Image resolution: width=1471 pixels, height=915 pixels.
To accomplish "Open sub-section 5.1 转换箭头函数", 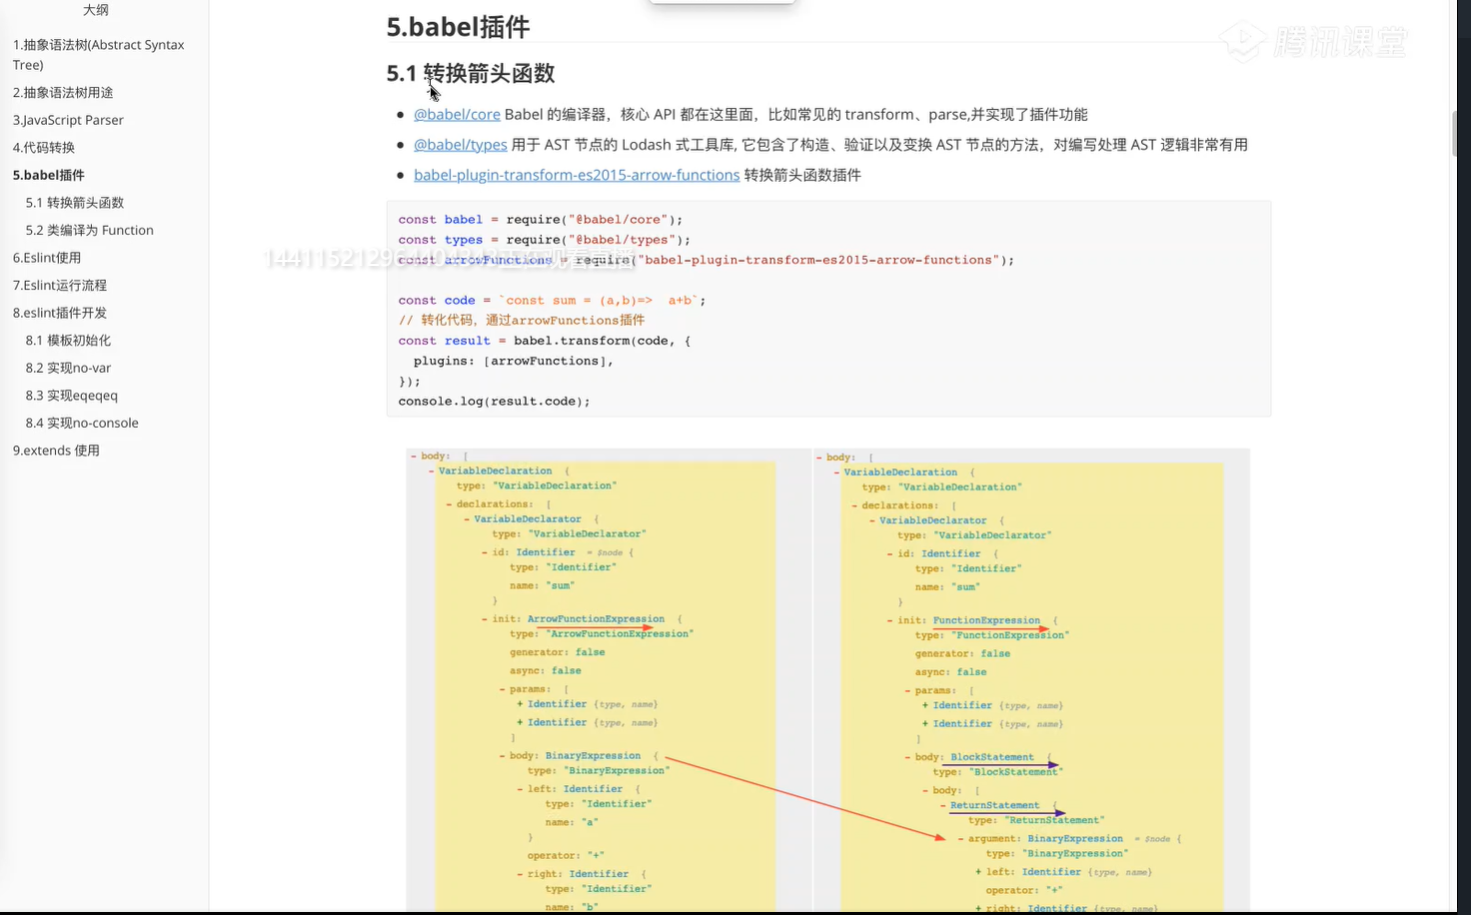I will point(75,202).
